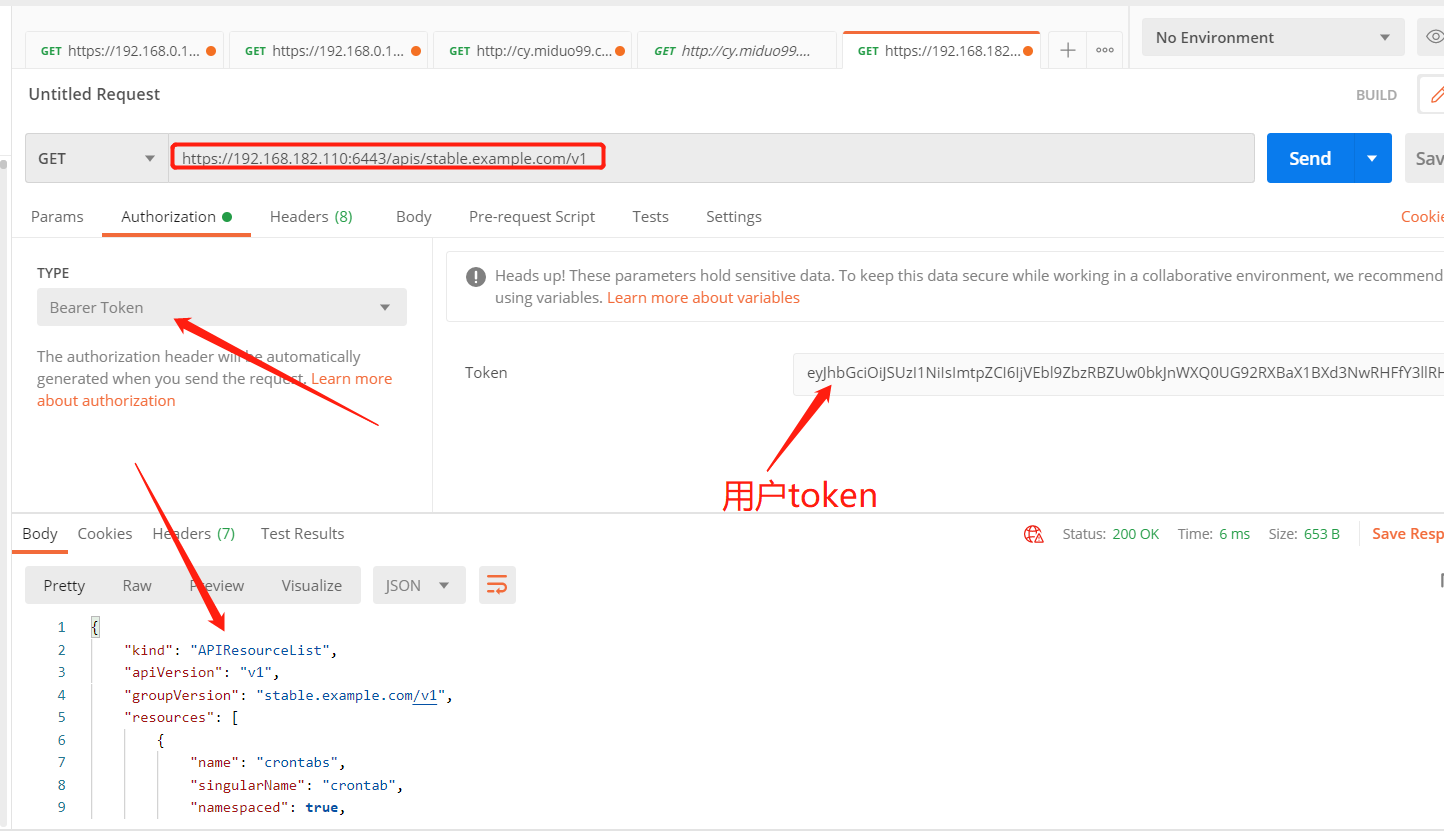Image resolution: width=1444 pixels, height=835 pixels.
Task: Select the Preview view mode
Action: [x=217, y=585]
